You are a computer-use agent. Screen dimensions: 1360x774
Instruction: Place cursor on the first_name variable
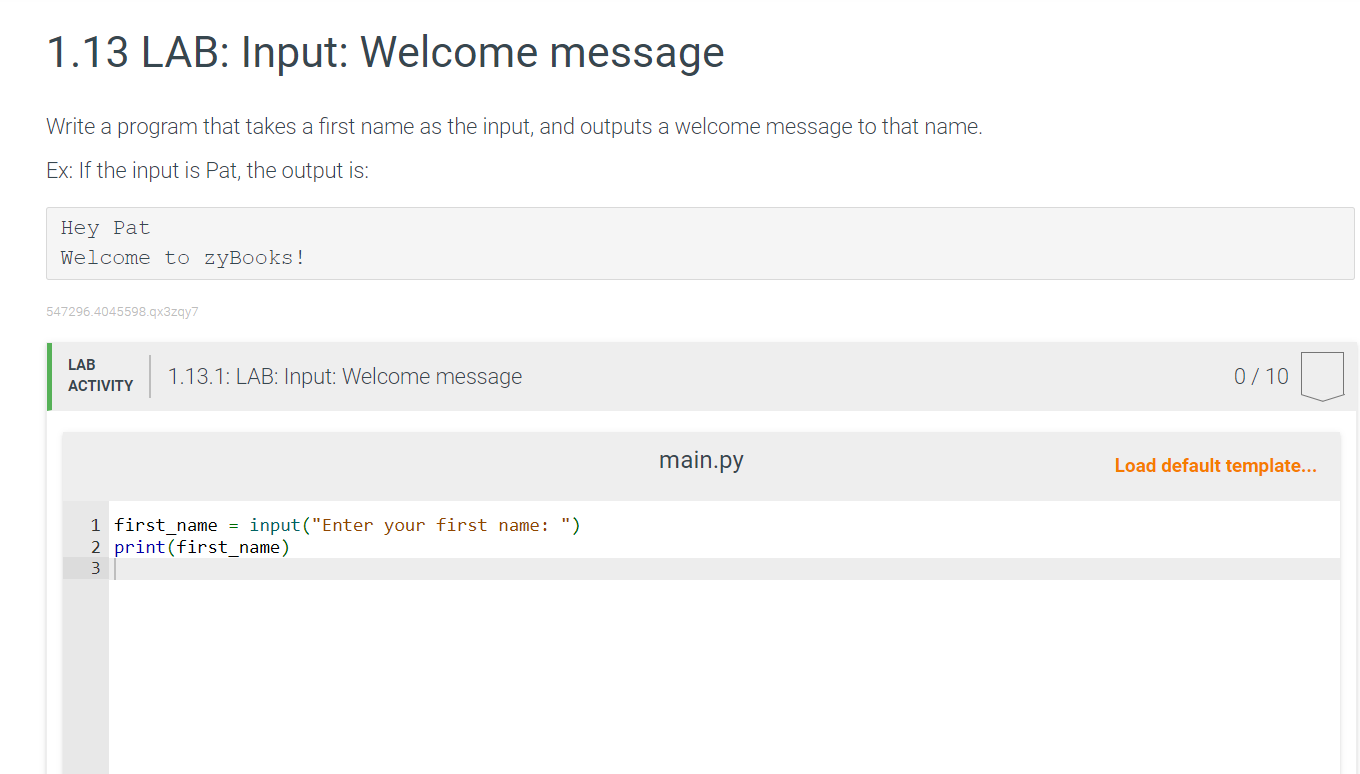(164, 524)
